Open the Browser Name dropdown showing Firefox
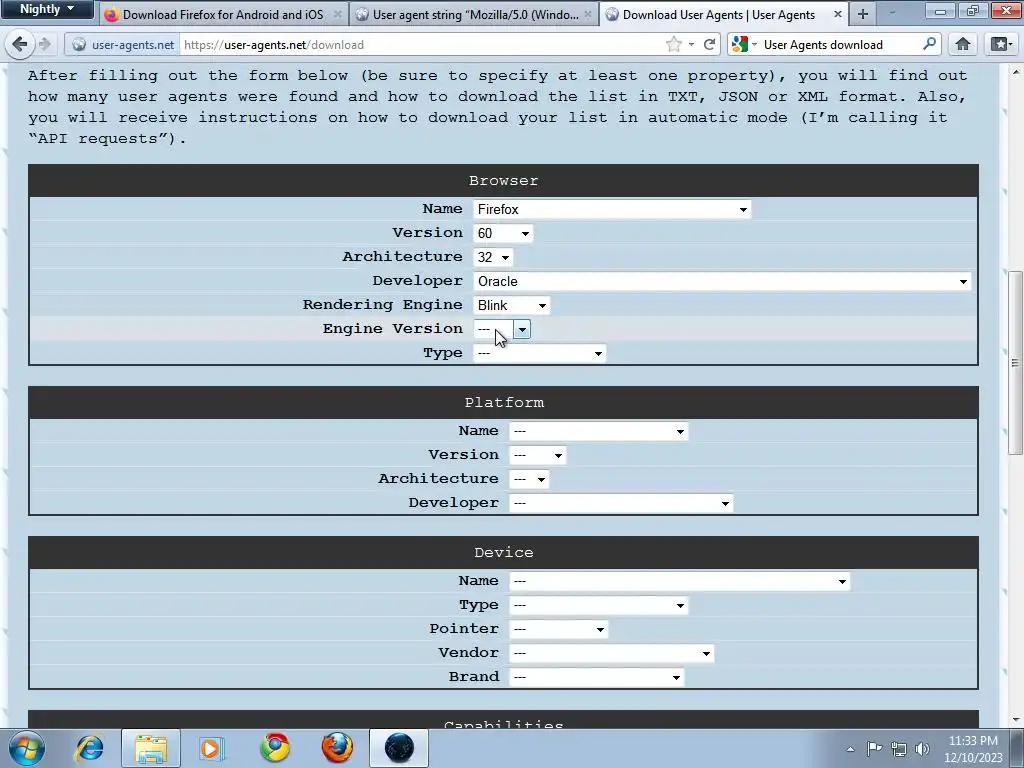 tap(612, 209)
